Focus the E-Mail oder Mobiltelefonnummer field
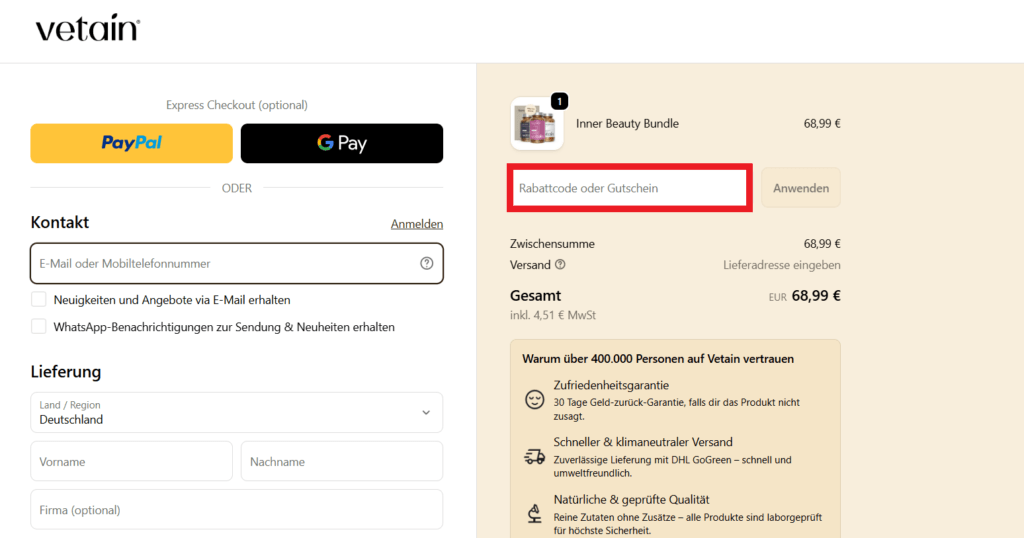1024x538 pixels. [x=236, y=263]
